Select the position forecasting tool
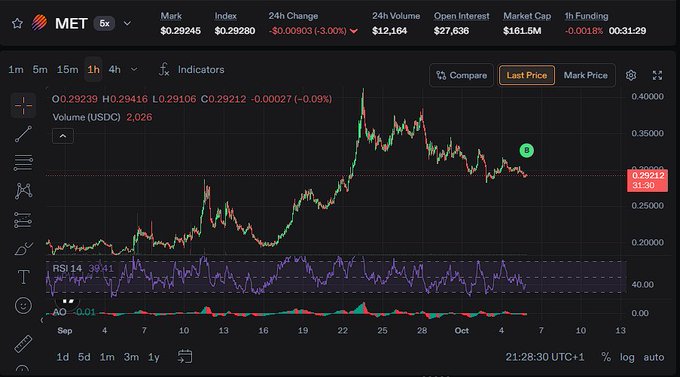680x377 pixels. pos(23,220)
